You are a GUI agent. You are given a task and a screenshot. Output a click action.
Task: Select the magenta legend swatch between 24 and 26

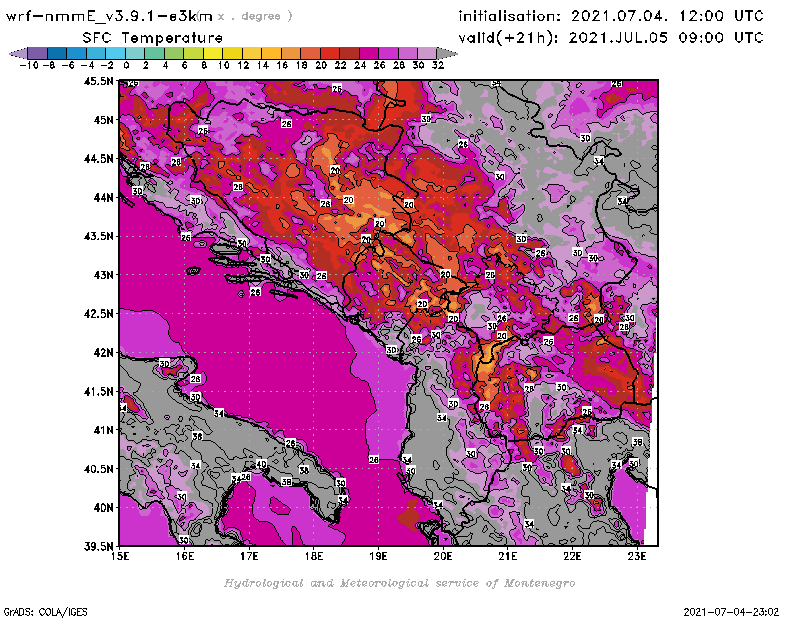369,53
